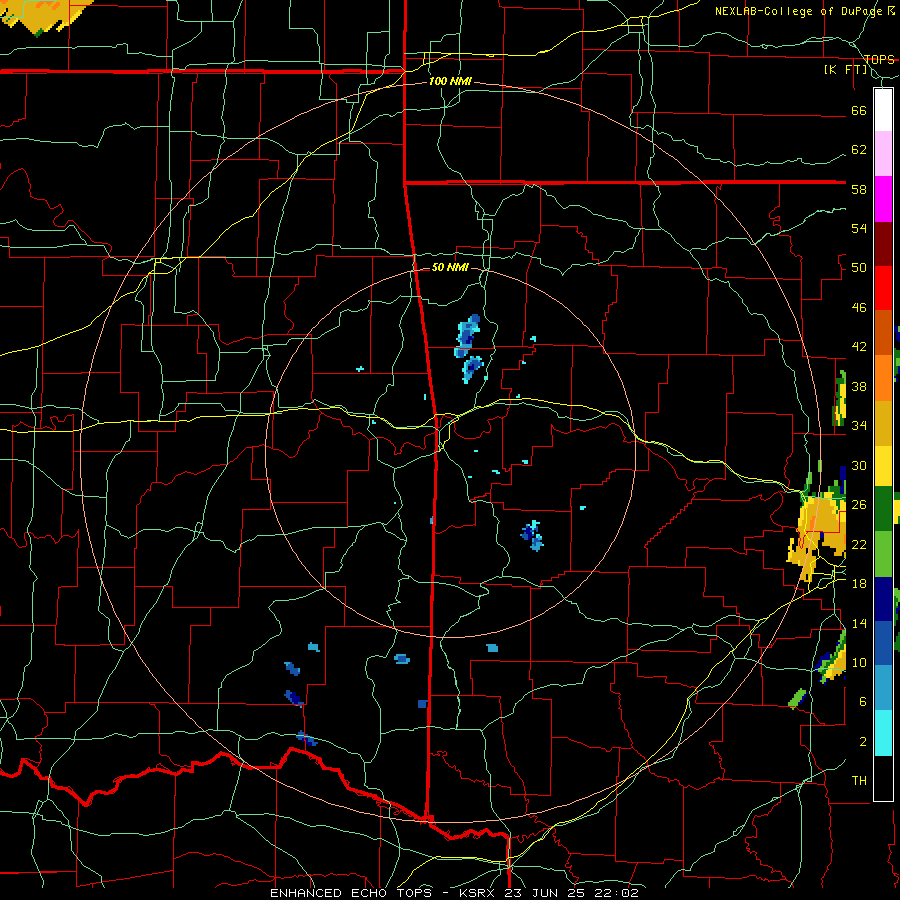Click the bright red legend swatch
This screenshot has height=900, width=900.
(x=883, y=288)
